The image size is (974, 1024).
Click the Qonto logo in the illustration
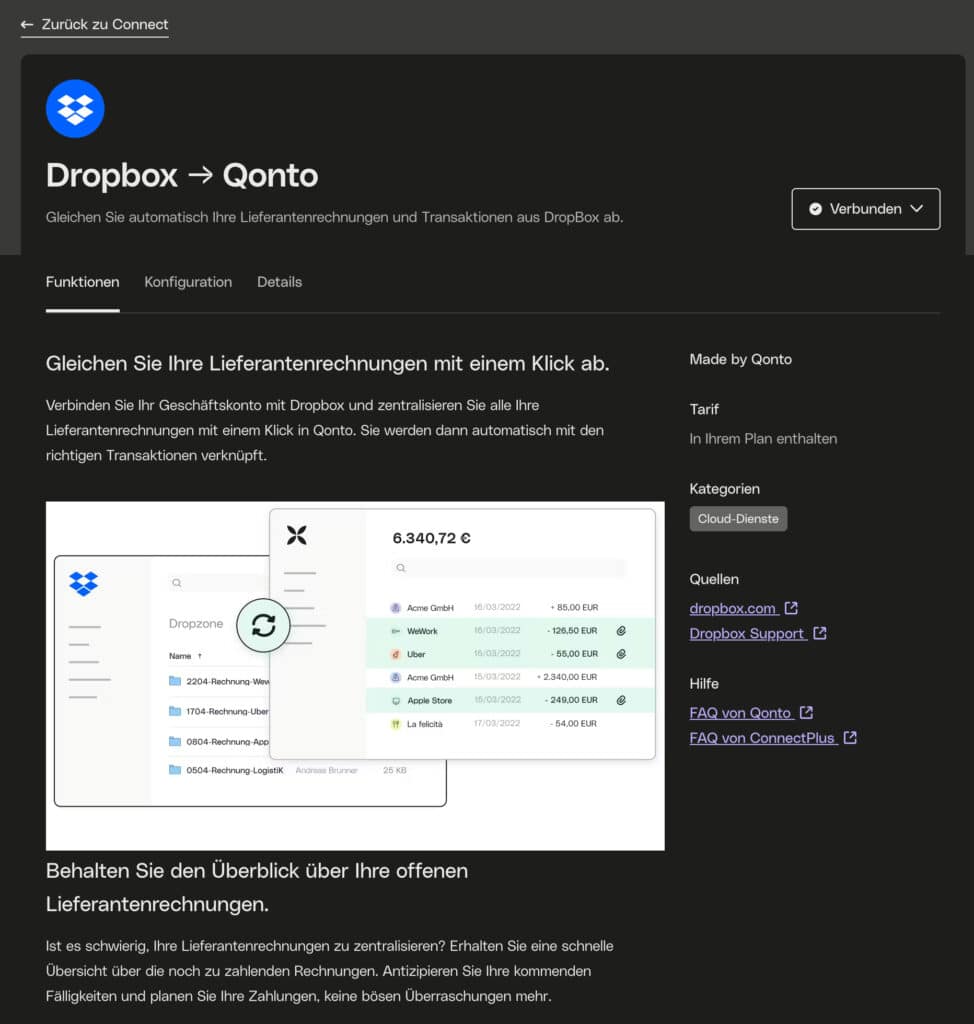[x=297, y=535]
